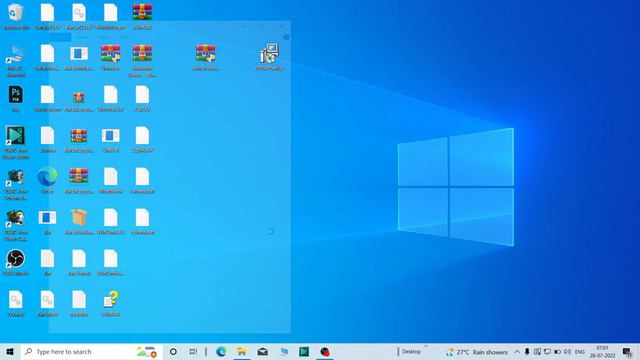This screenshot has width=640, height=360.
Task: Open Task View from the taskbar
Action: coord(193,351)
